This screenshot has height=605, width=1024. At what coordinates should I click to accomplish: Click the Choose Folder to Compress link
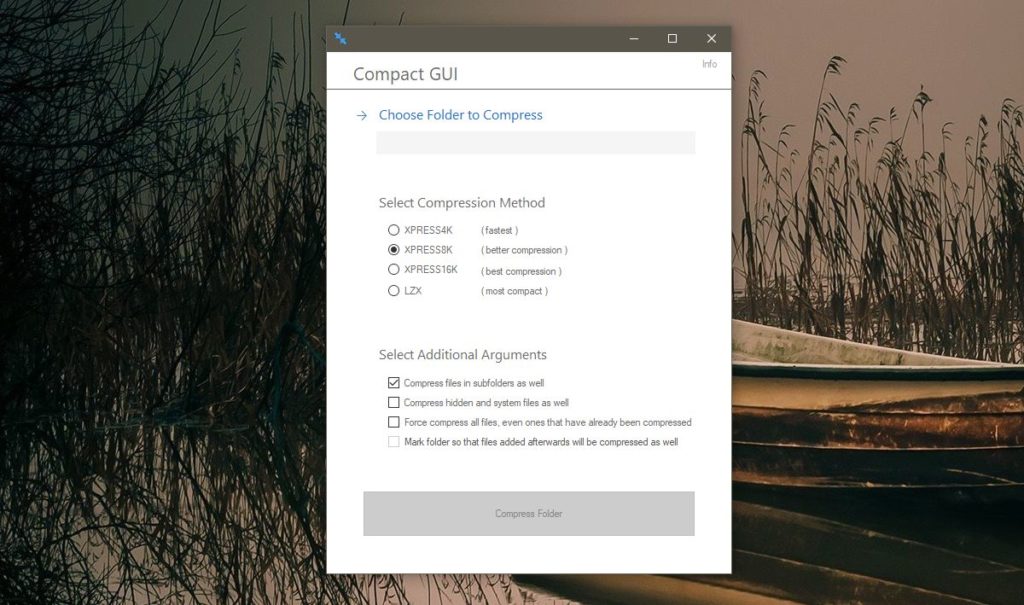[x=460, y=115]
